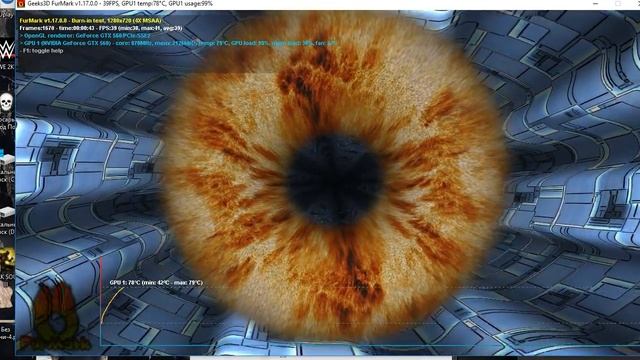
Task: Minimize the FurMark window
Action: tap(595, 4)
